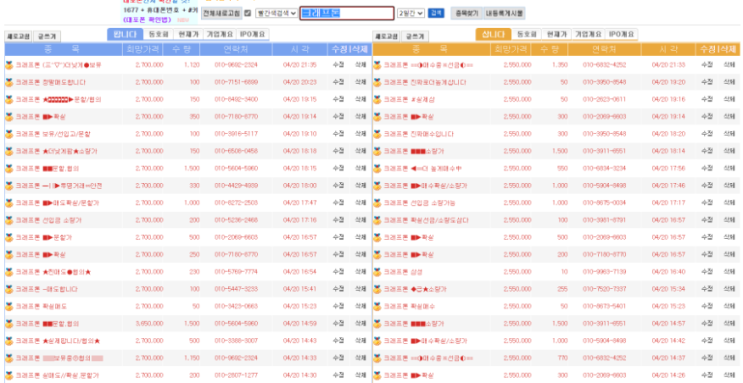Screen dimensions: 743x383
Task: Click medal icon in buy row 04/20 17:17
Action: pos(377,203)
